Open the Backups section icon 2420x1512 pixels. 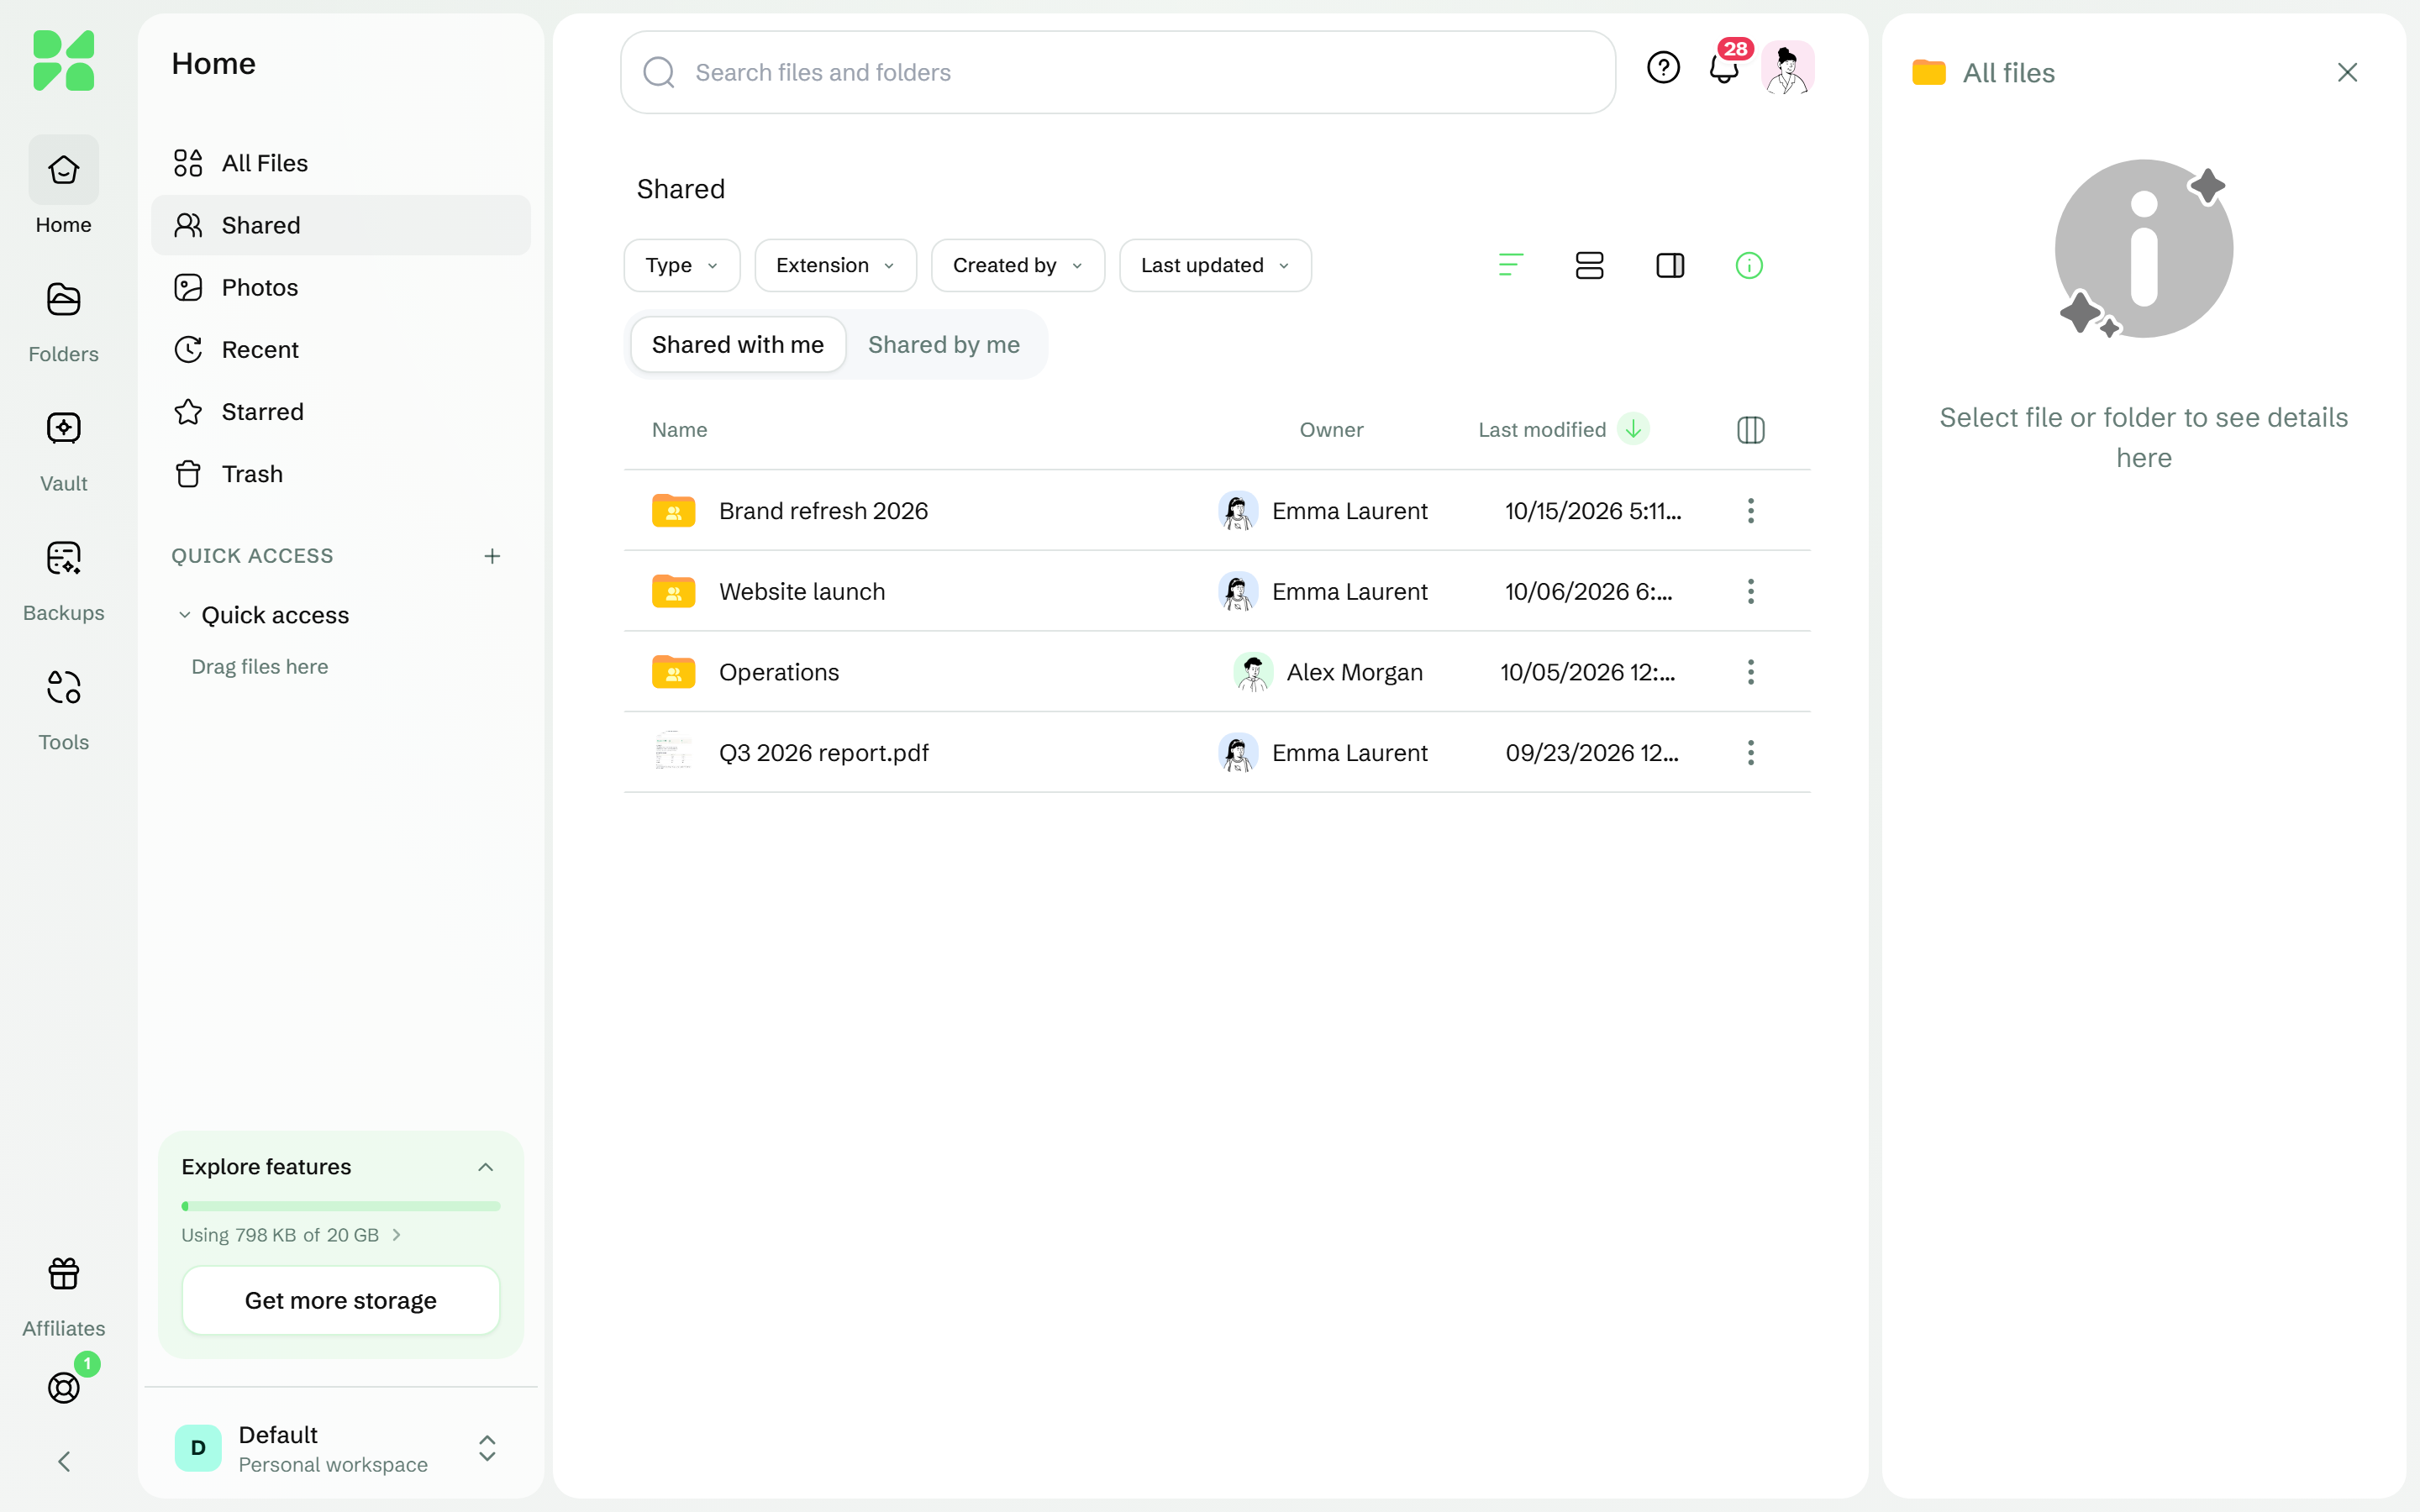click(x=63, y=558)
